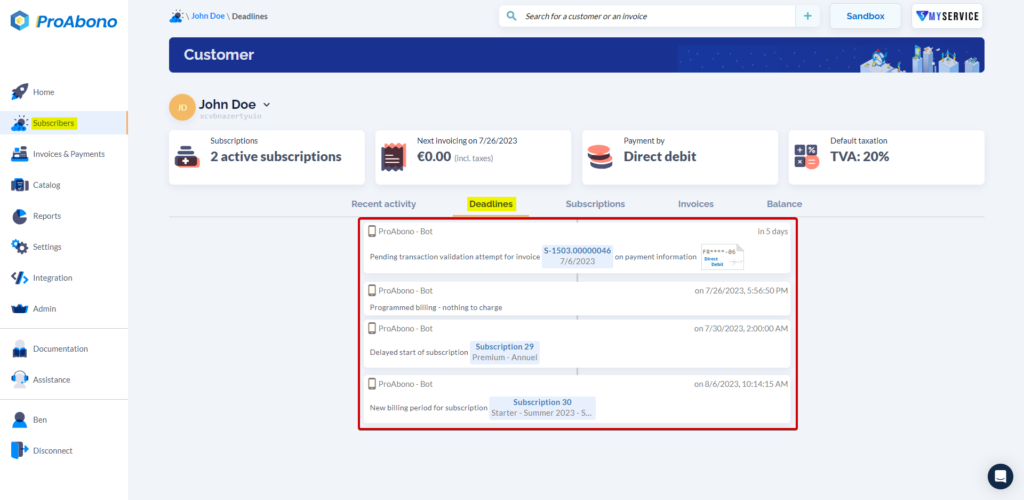Click the search magnifier icon

[511, 16]
